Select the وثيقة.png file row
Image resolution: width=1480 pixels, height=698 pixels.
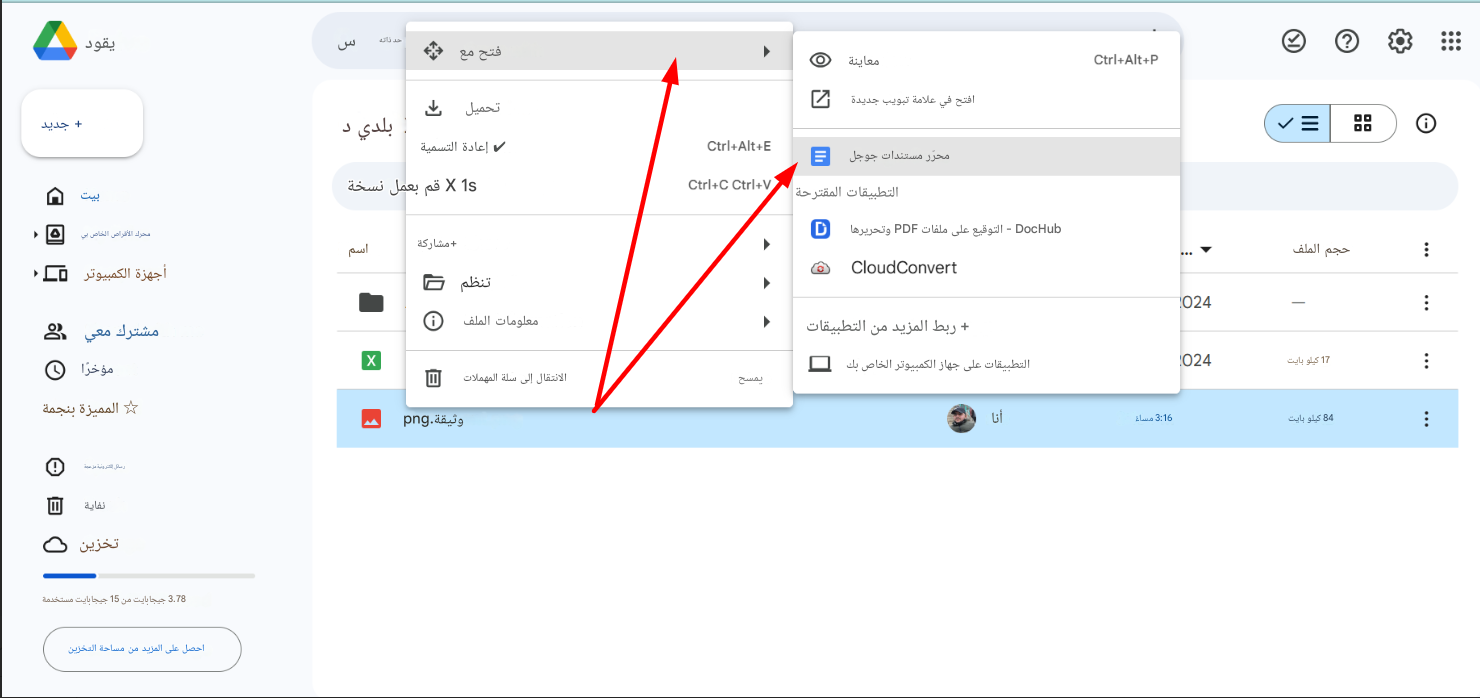pos(700,419)
